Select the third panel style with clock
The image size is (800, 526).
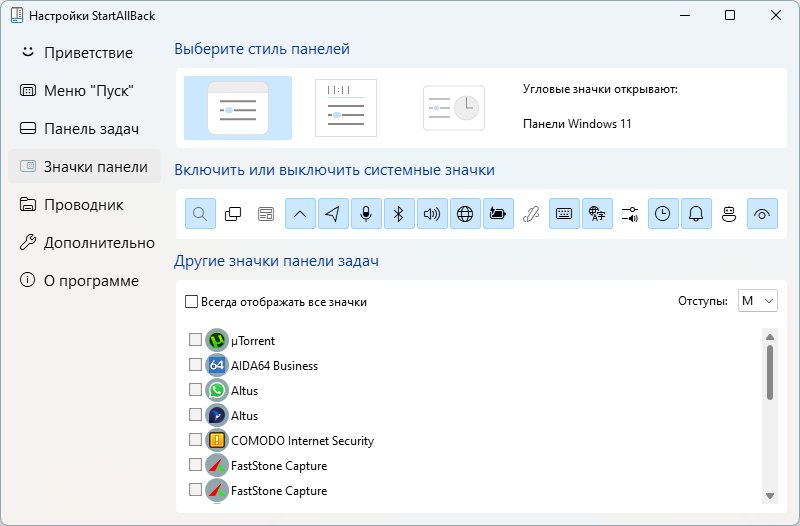tap(454, 108)
